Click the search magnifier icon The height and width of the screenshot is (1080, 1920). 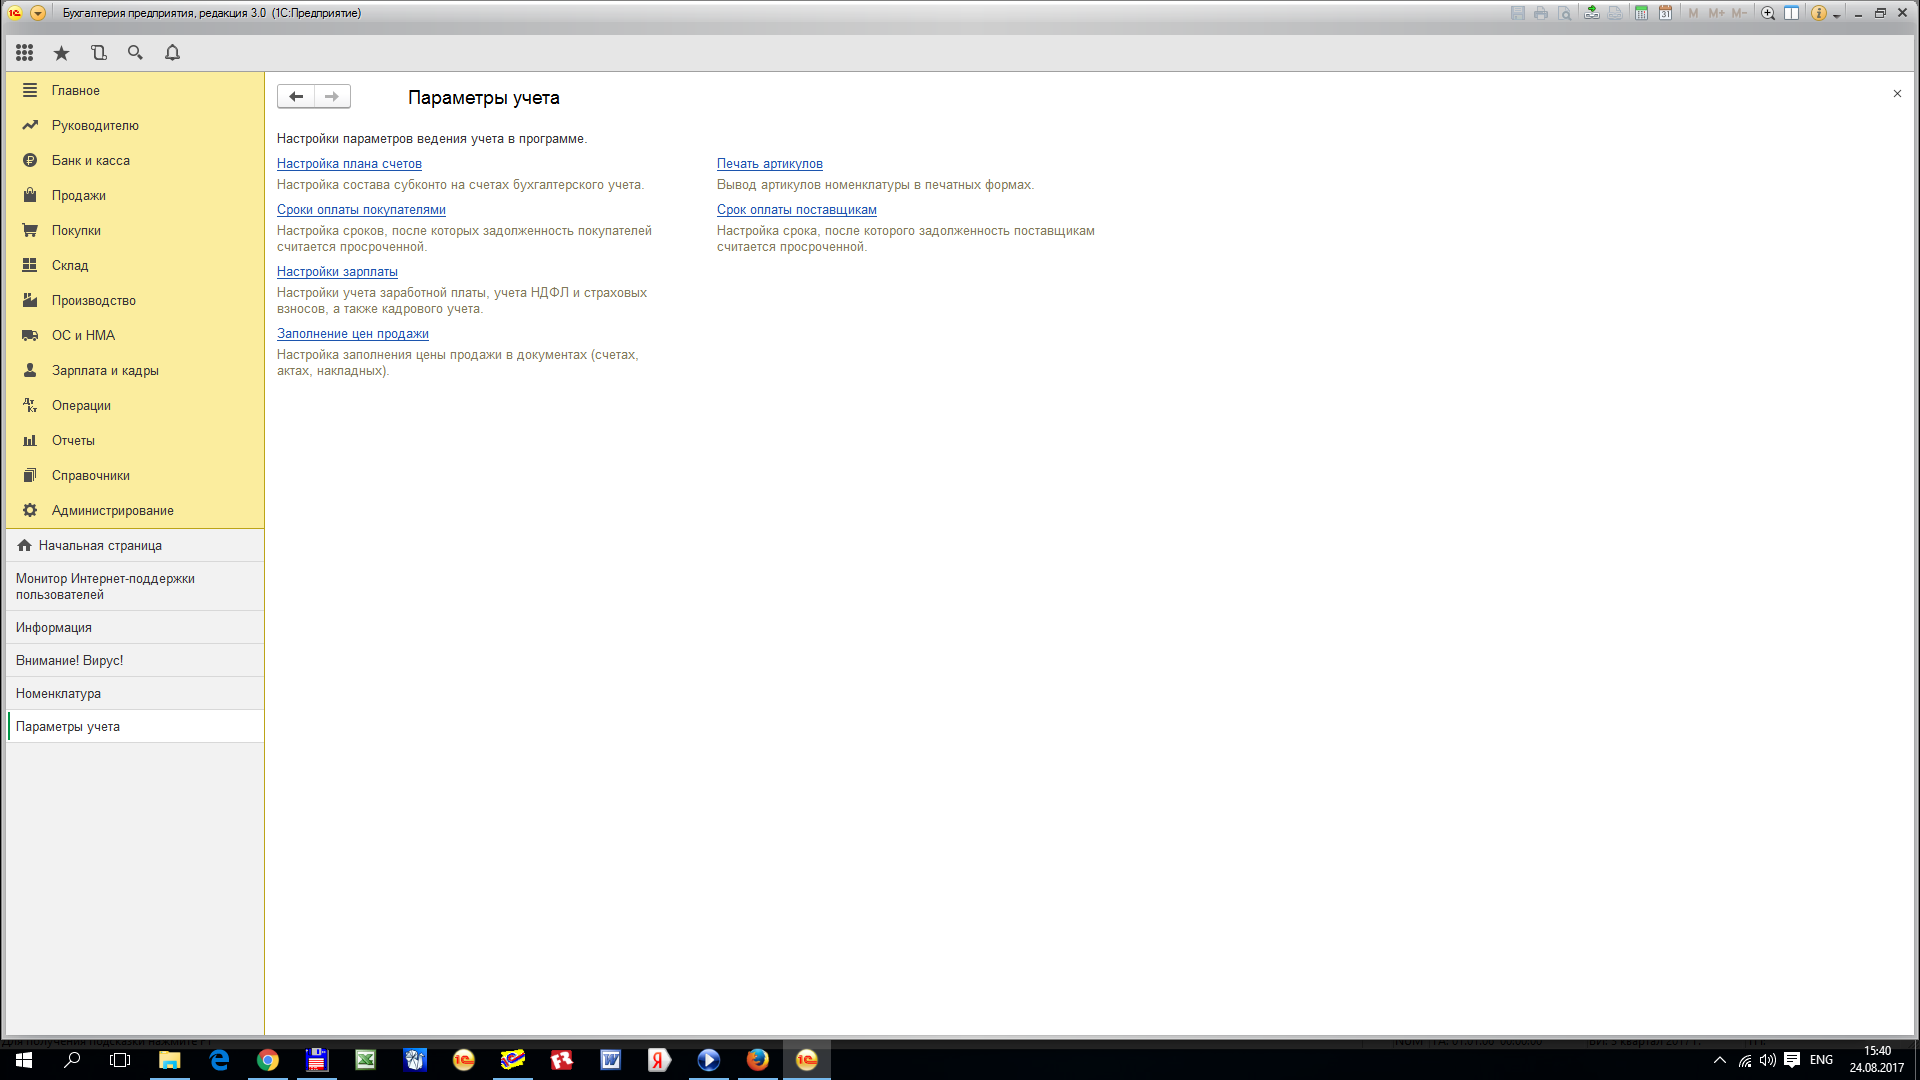click(x=135, y=53)
